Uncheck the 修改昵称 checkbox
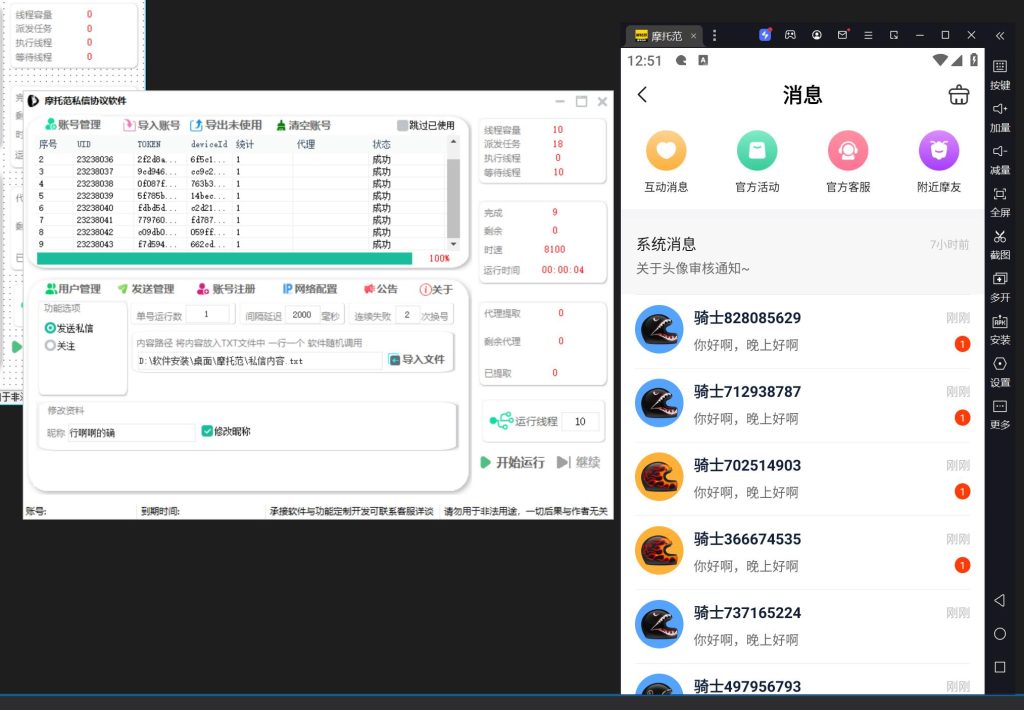This screenshot has width=1024, height=710. 207,432
